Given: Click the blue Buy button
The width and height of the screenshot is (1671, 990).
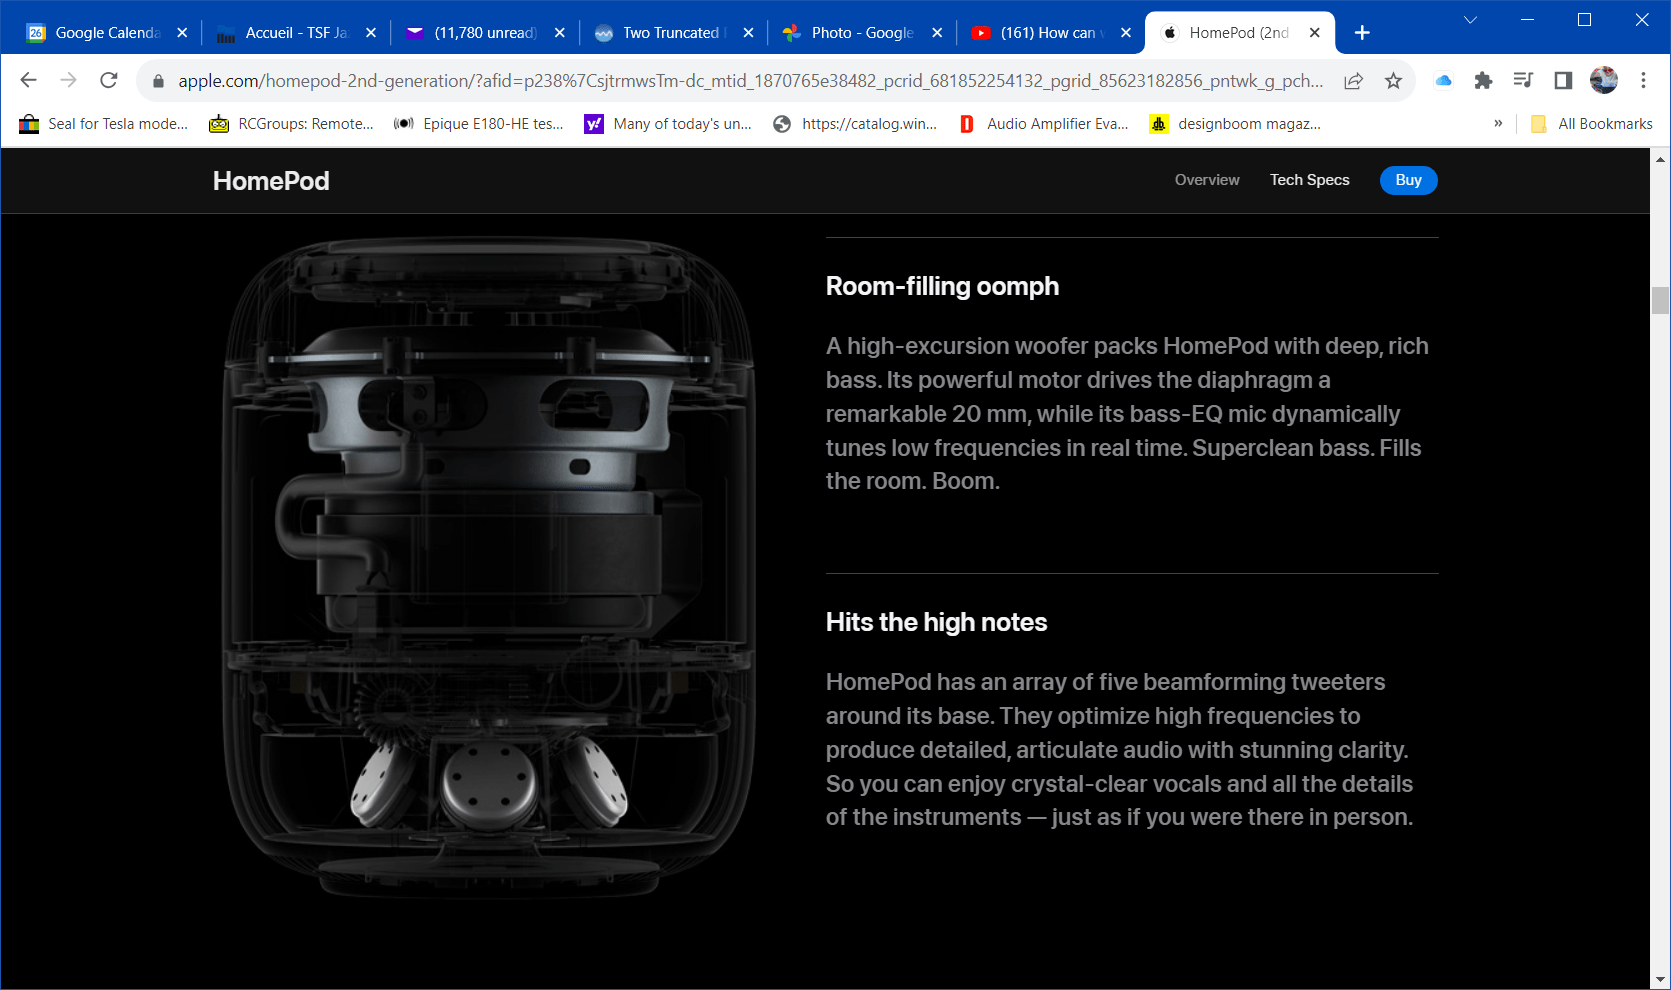Looking at the screenshot, I should pyautogui.click(x=1408, y=180).
